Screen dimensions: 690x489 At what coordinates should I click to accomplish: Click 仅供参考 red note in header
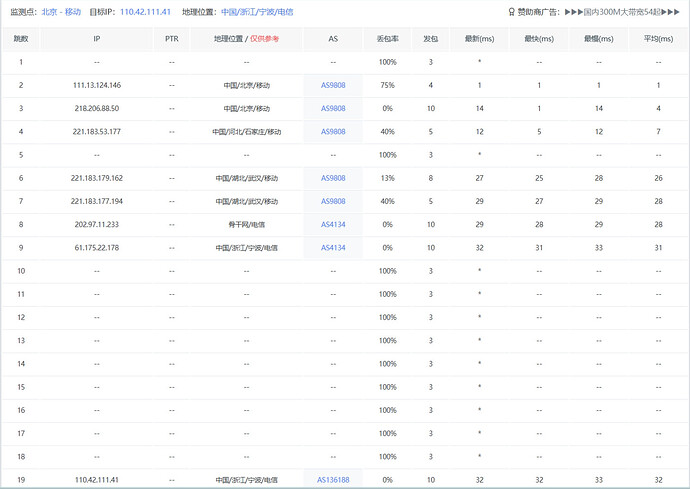pyautogui.click(x=264, y=39)
